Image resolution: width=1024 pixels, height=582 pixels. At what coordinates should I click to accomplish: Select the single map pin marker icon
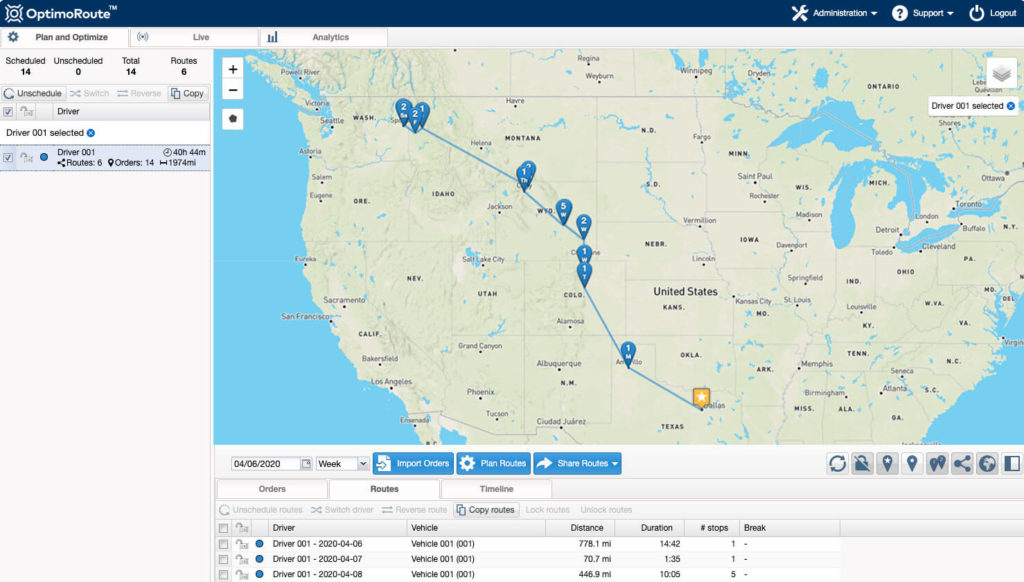pyautogui.click(x=912, y=463)
